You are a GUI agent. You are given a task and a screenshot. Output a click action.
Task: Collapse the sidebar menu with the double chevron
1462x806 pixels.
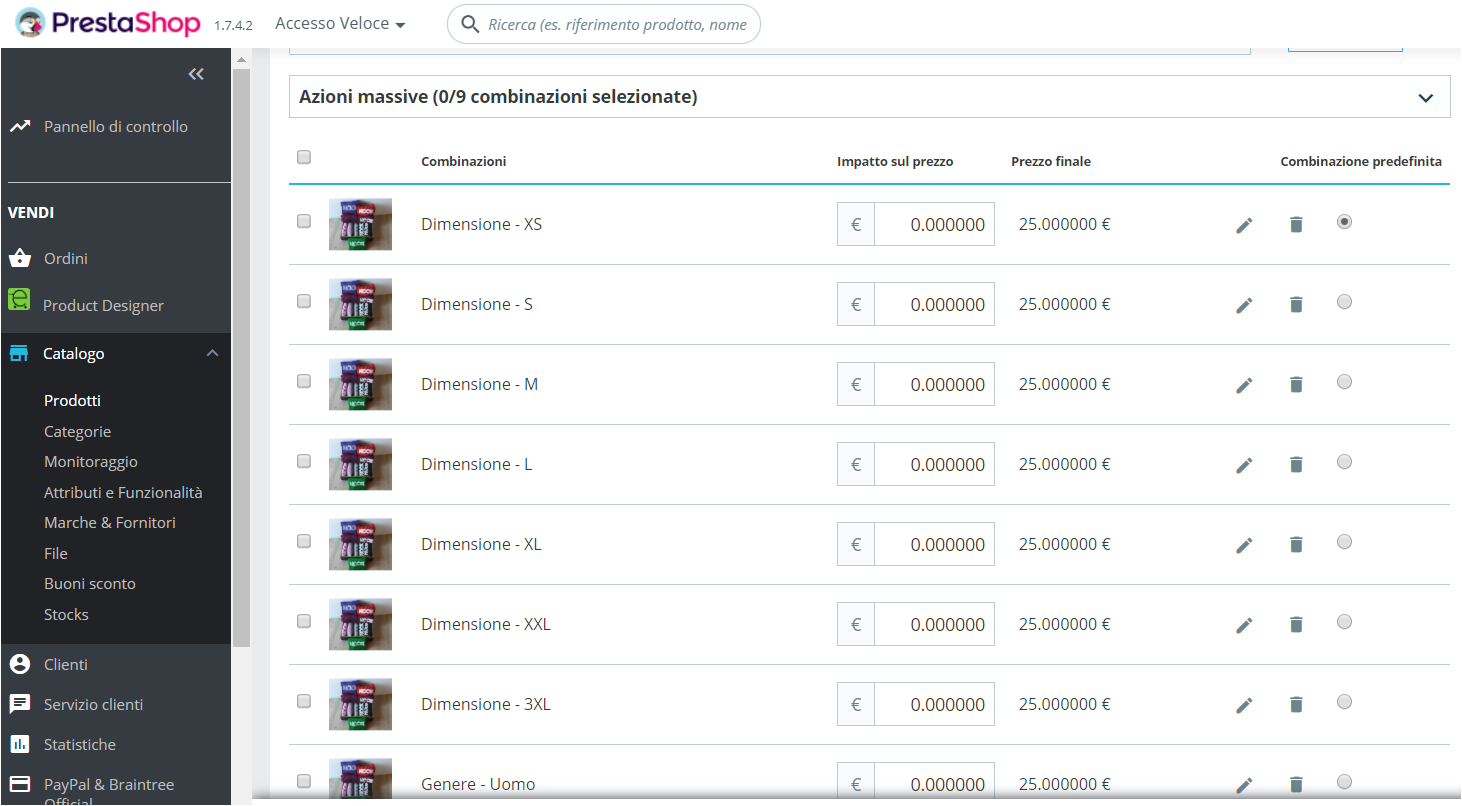(196, 74)
